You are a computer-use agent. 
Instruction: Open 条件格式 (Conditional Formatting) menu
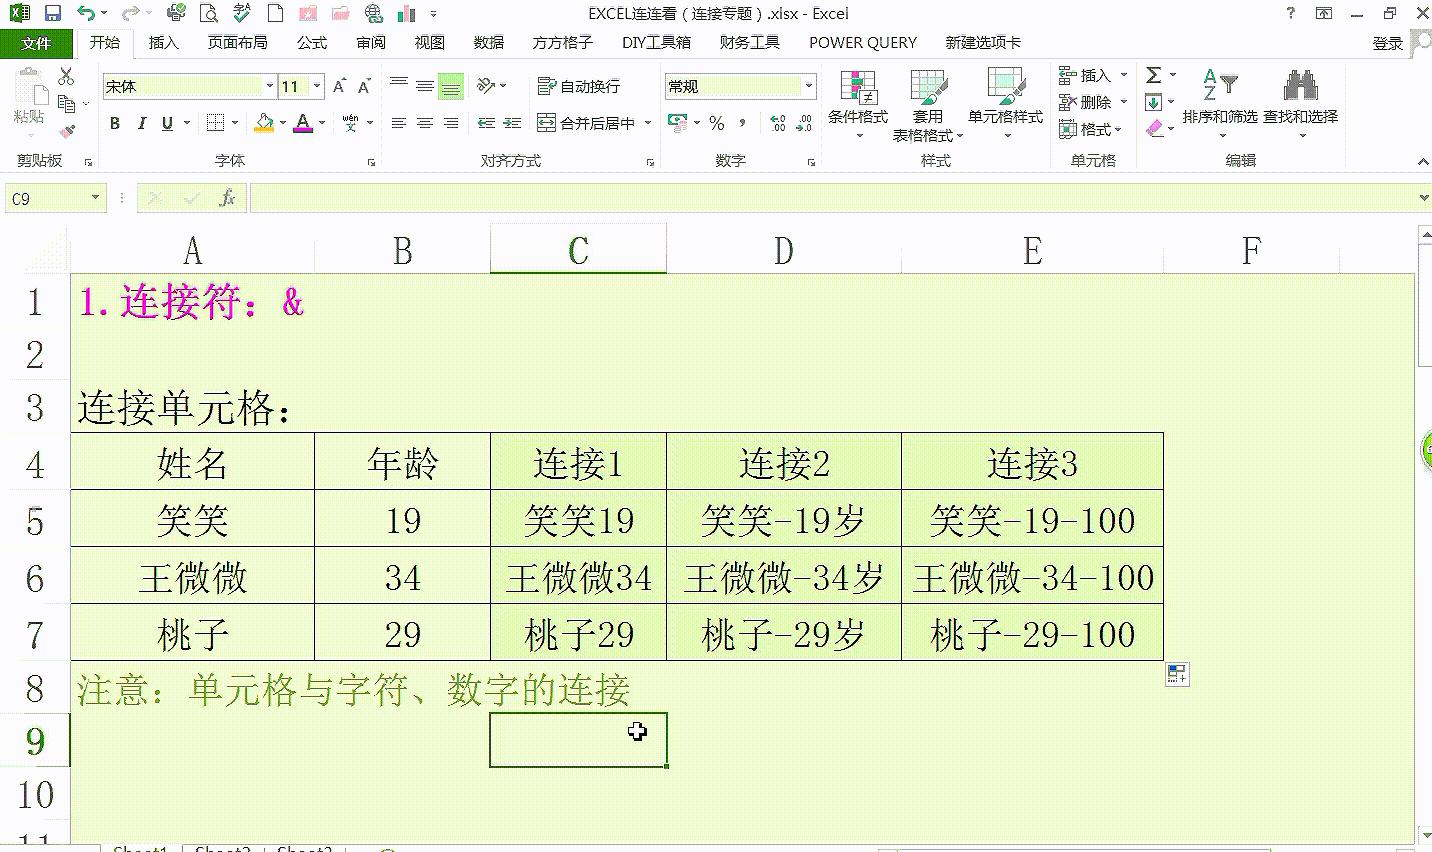pos(860,100)
